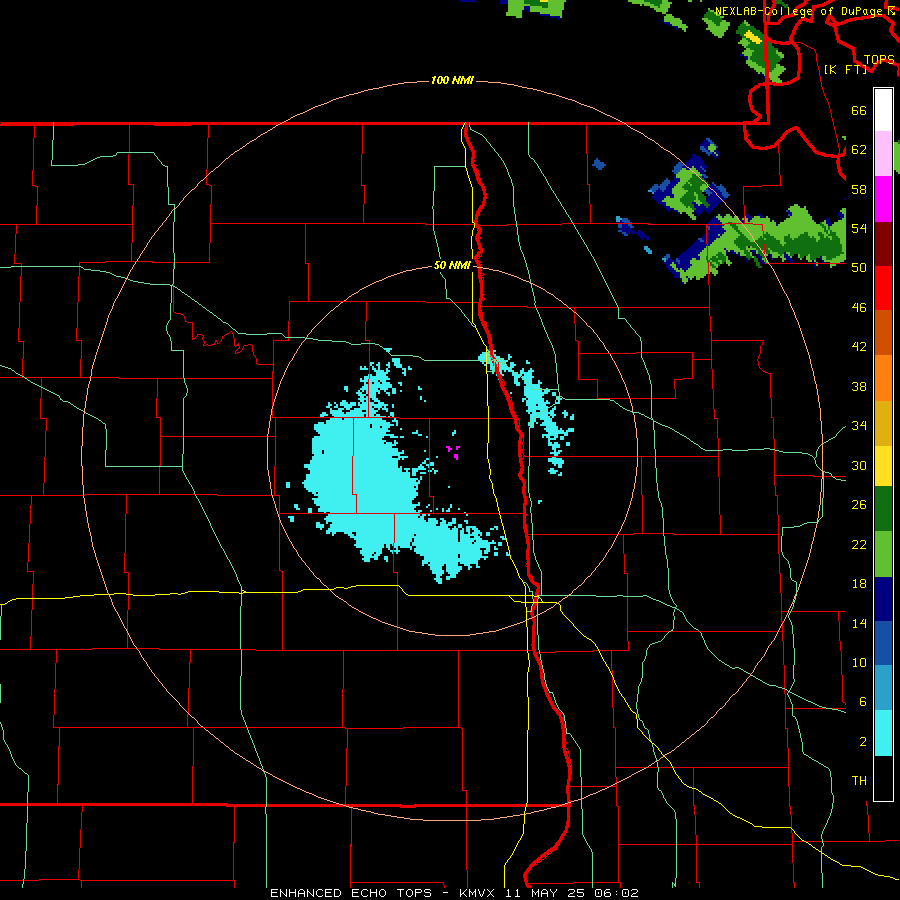900x900 pixels.
Task: Click the '18' legend value
Action: (859, 584)
